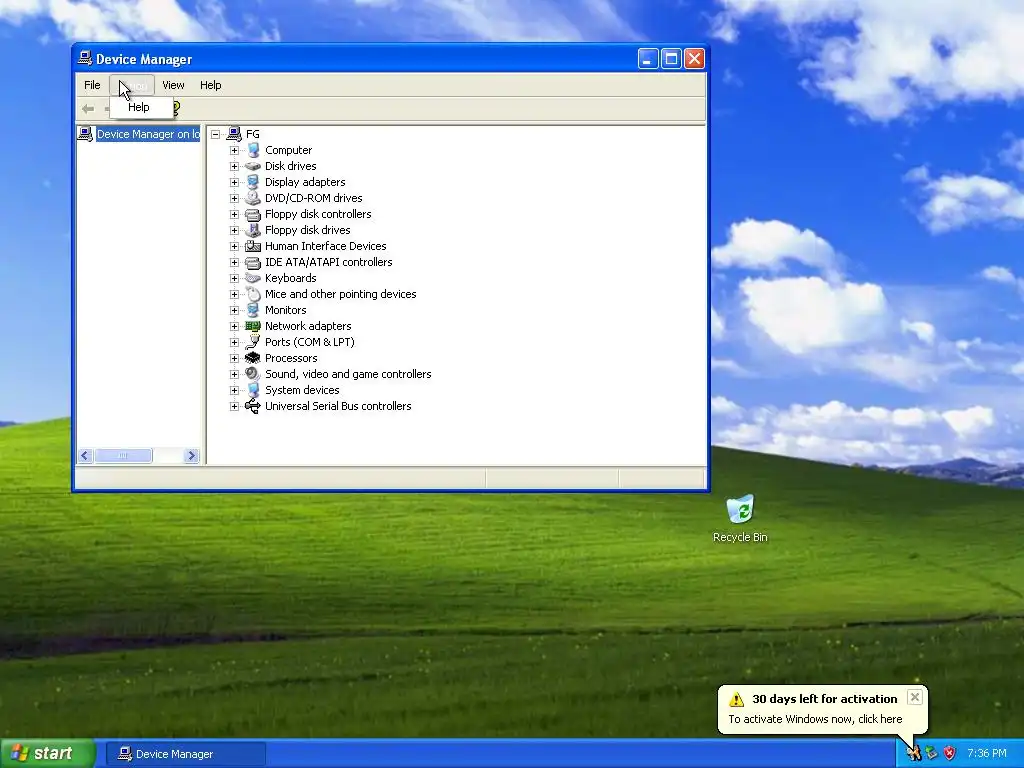This screenshot has width=1024, height=768.
Task: Expand the Monitors category
Action: [x=234, y=310]
